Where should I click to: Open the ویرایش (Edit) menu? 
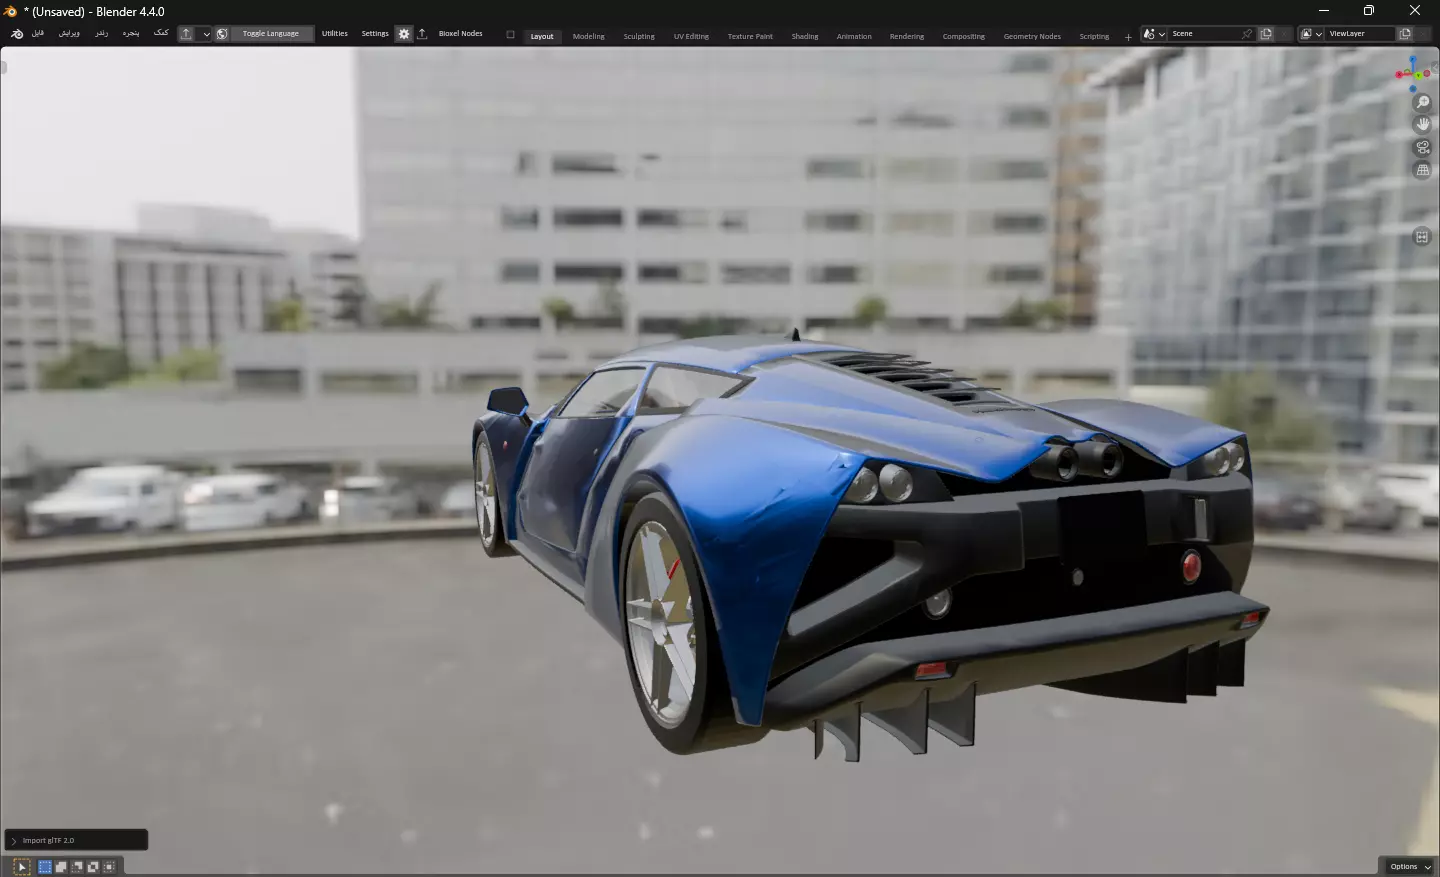pos(69,34)
